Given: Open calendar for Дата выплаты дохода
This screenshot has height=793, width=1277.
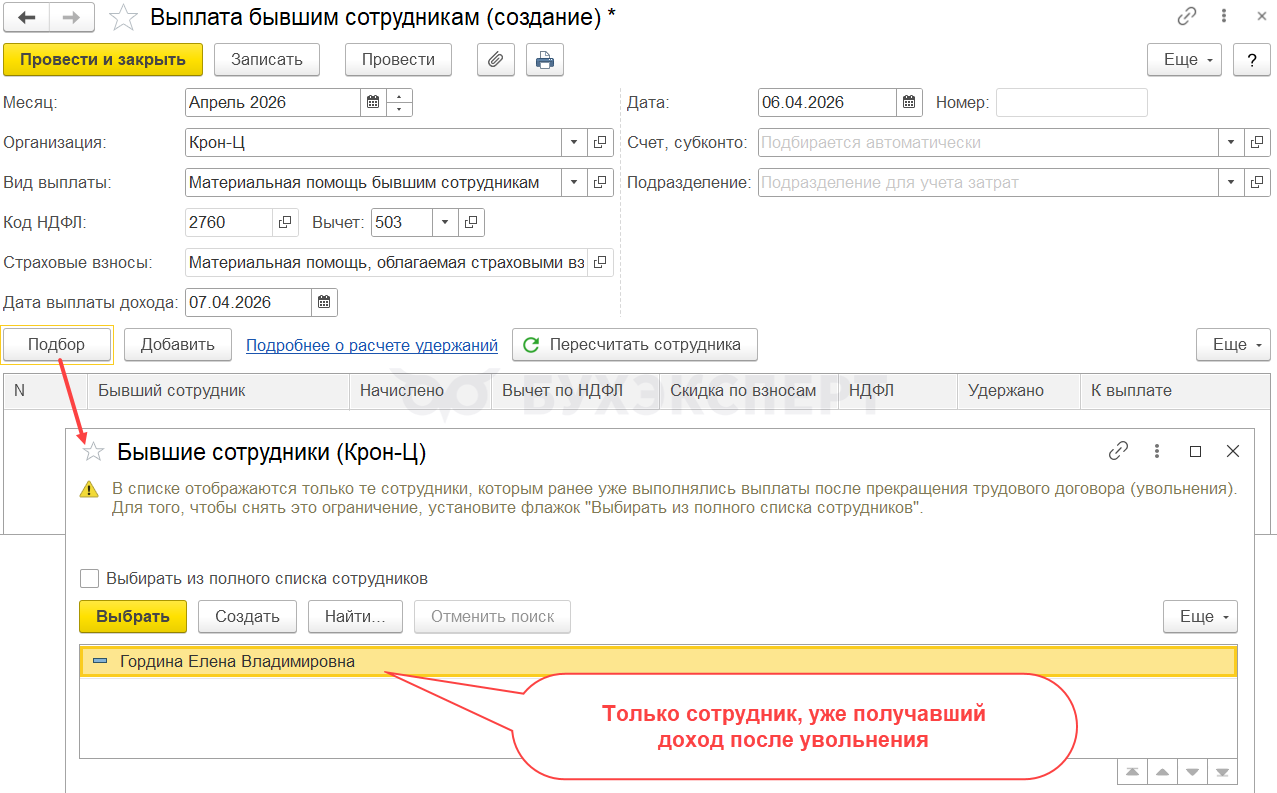Looking at the screenshot, I should pyautogui.click(x=324, y=302).
